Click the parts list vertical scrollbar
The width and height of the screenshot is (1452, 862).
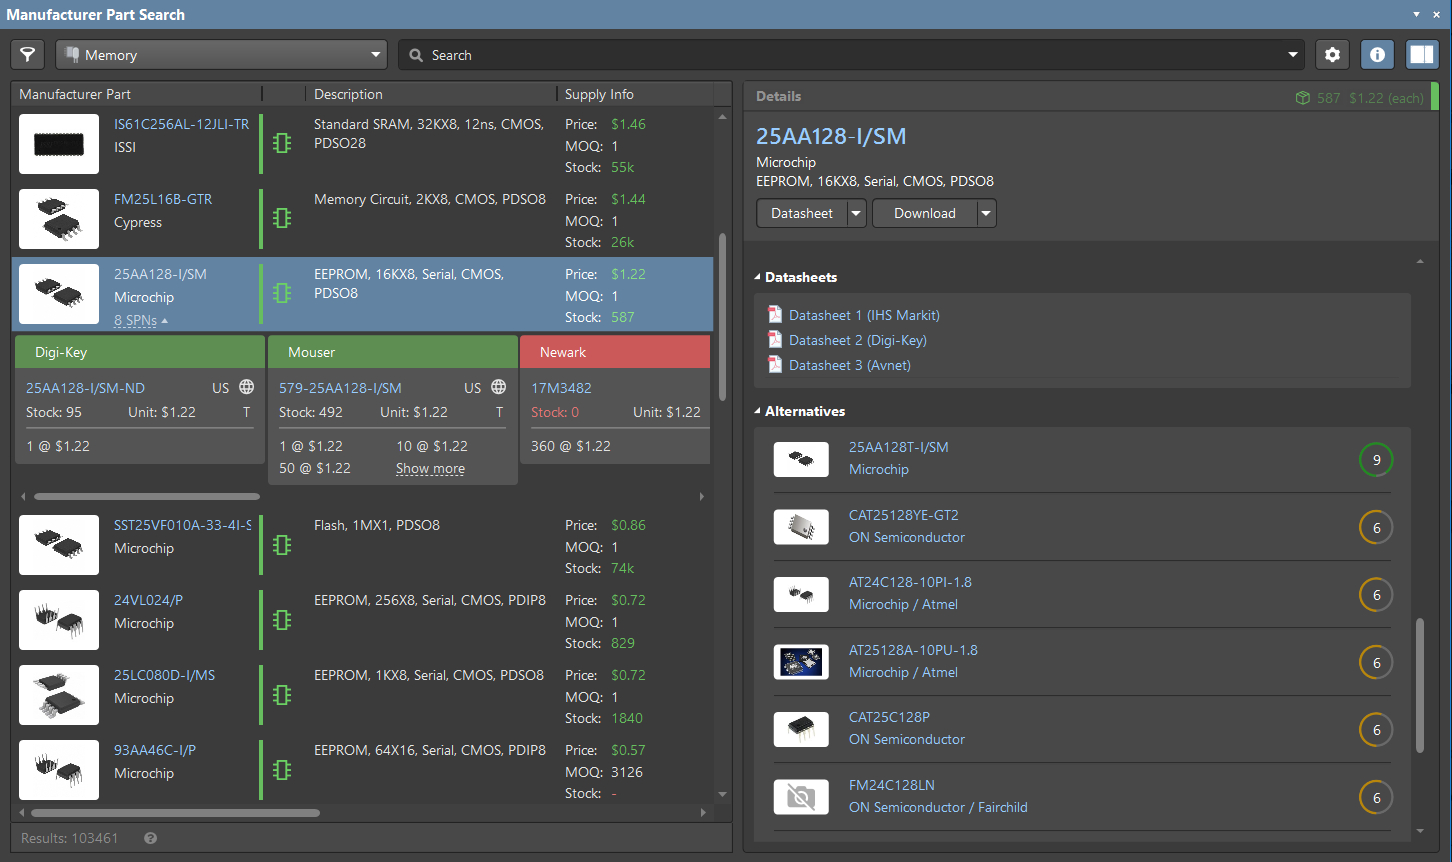click(722, 318)
